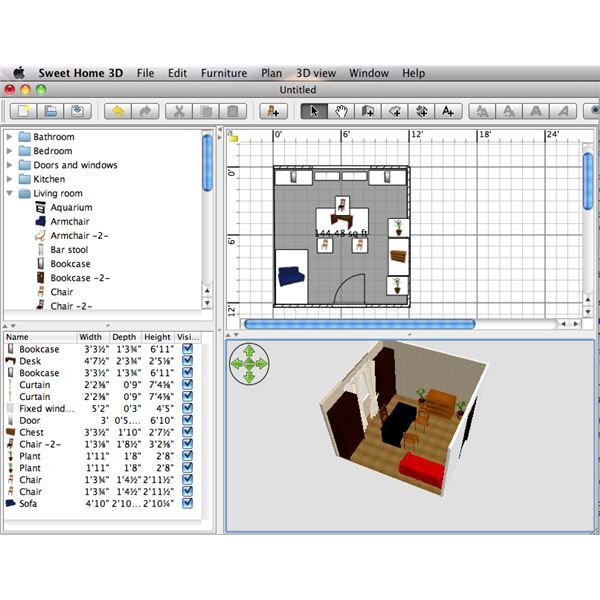The width and height of the screenshot is (600, 600).
Task: Toggle visibility checkbox for Sofa row
Action: (187, 503)
